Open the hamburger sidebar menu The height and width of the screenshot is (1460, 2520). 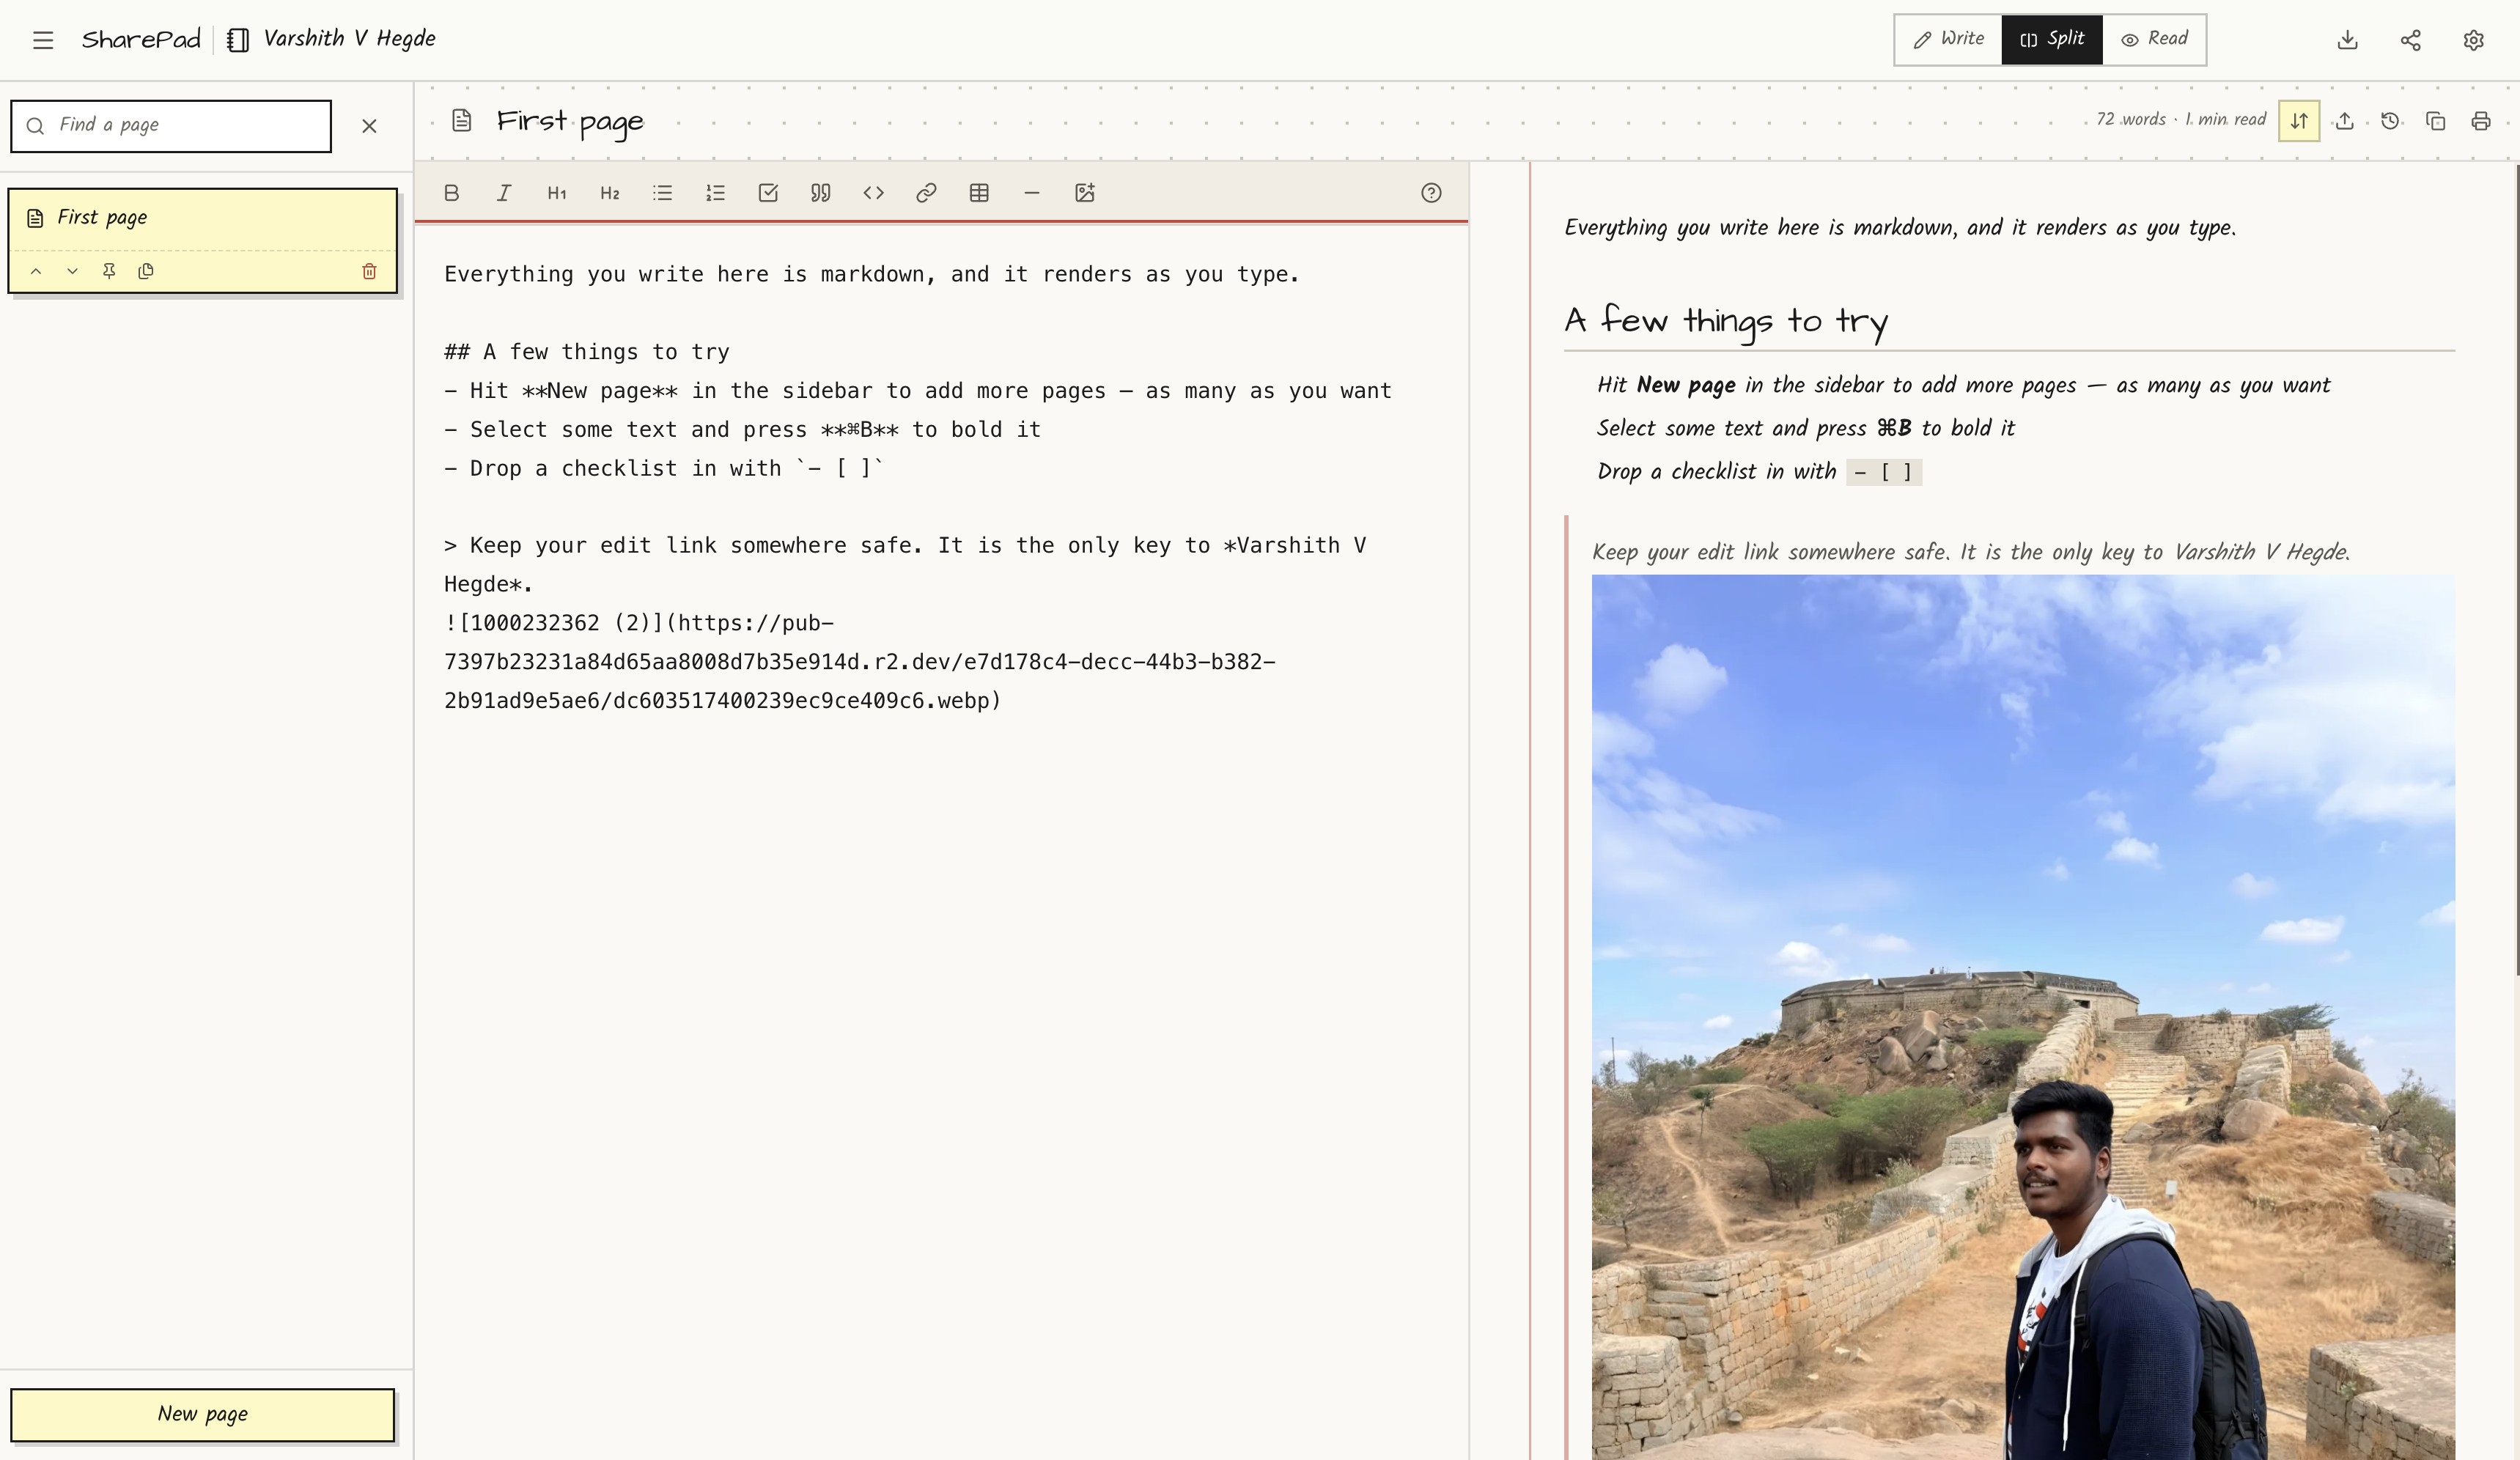42,40
